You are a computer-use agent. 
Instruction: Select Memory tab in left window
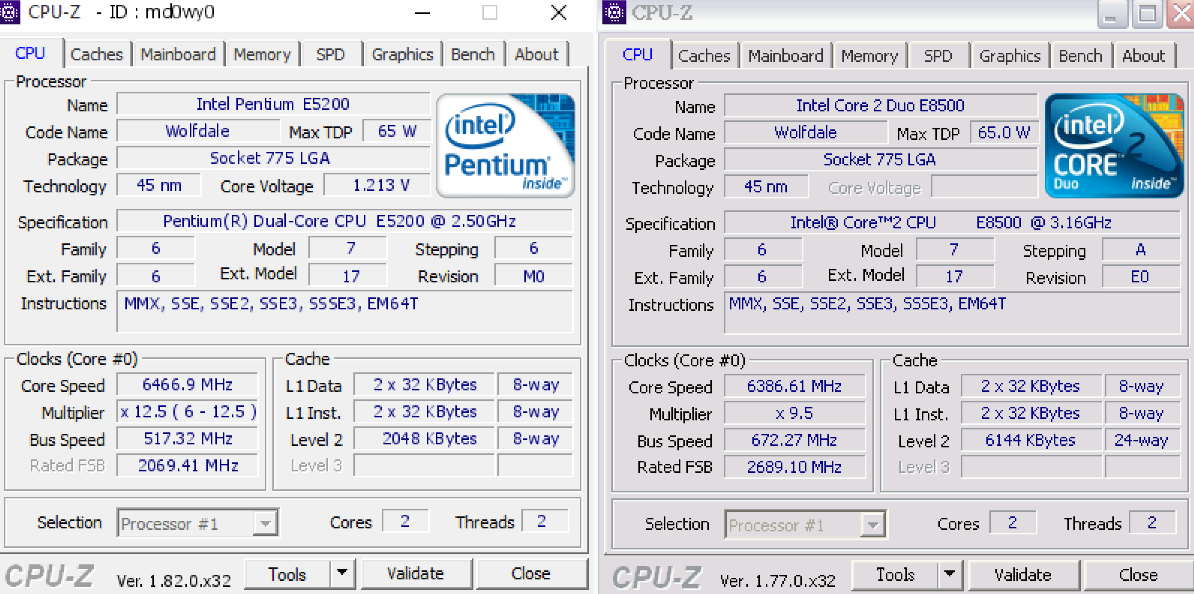point(262,55)
